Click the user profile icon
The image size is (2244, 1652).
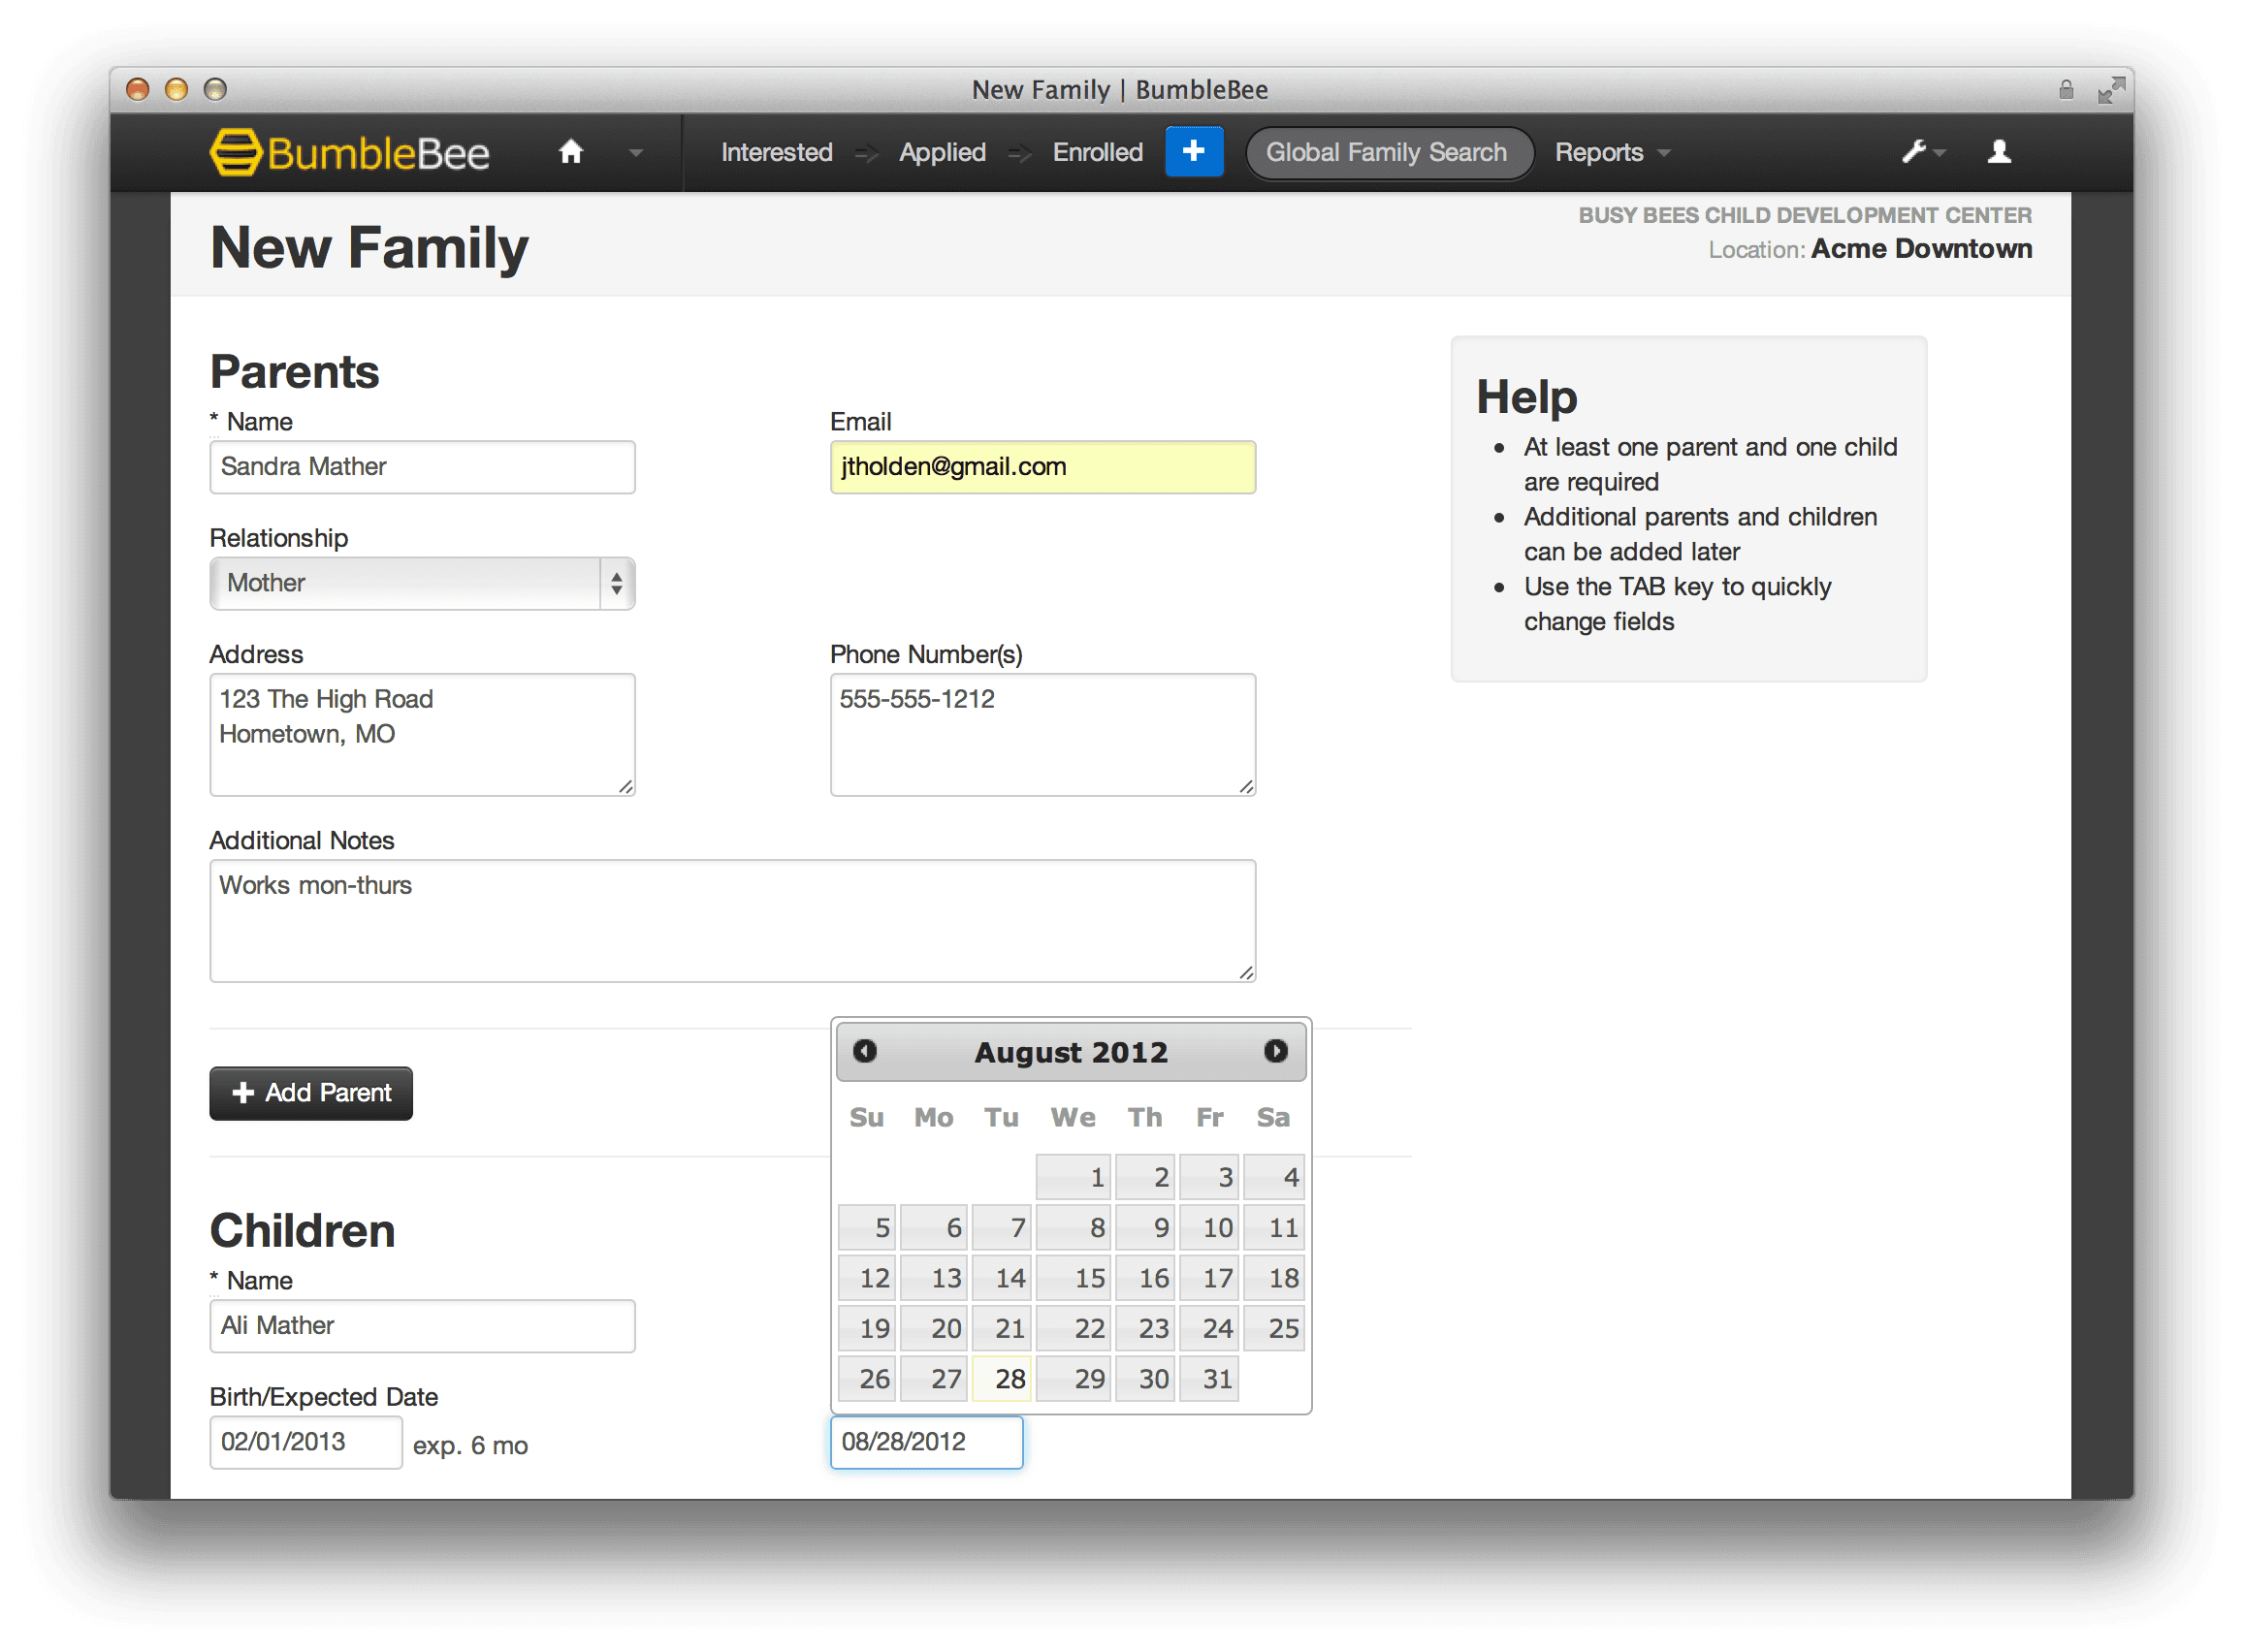click(x=1999, y=152)
